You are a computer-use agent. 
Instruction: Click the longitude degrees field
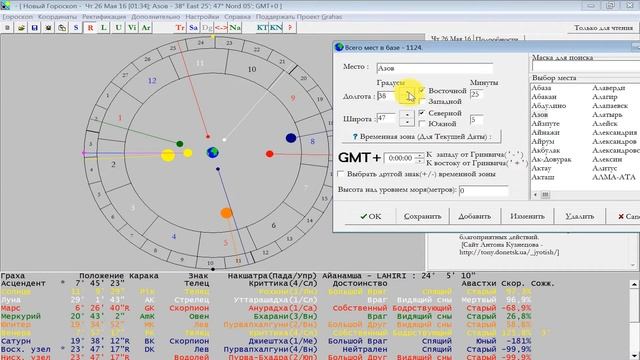(x=387, y=96)
